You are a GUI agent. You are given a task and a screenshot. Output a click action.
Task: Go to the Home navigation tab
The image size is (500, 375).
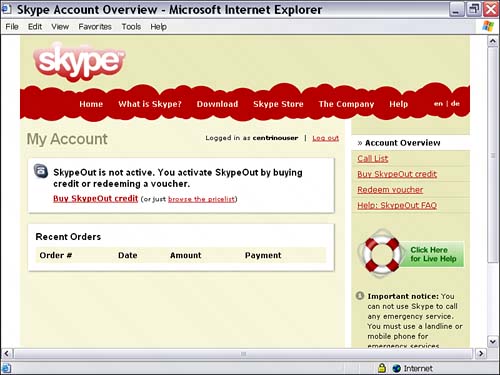coord(91,104)
